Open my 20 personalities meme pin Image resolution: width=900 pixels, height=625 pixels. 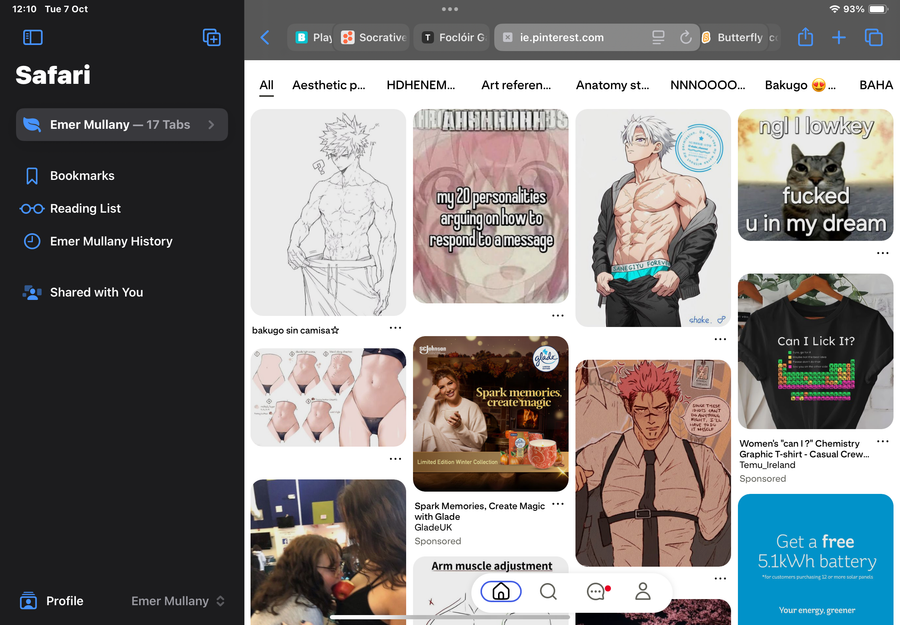pos(491,206)
